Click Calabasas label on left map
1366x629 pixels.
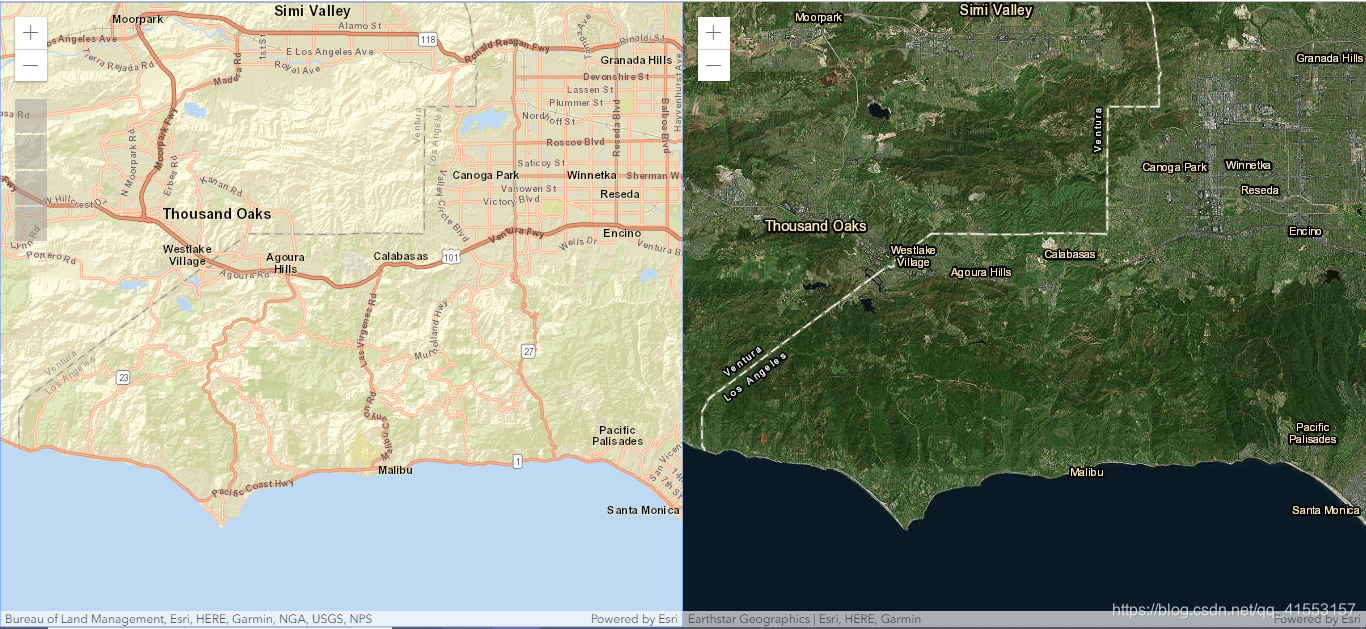401,256
